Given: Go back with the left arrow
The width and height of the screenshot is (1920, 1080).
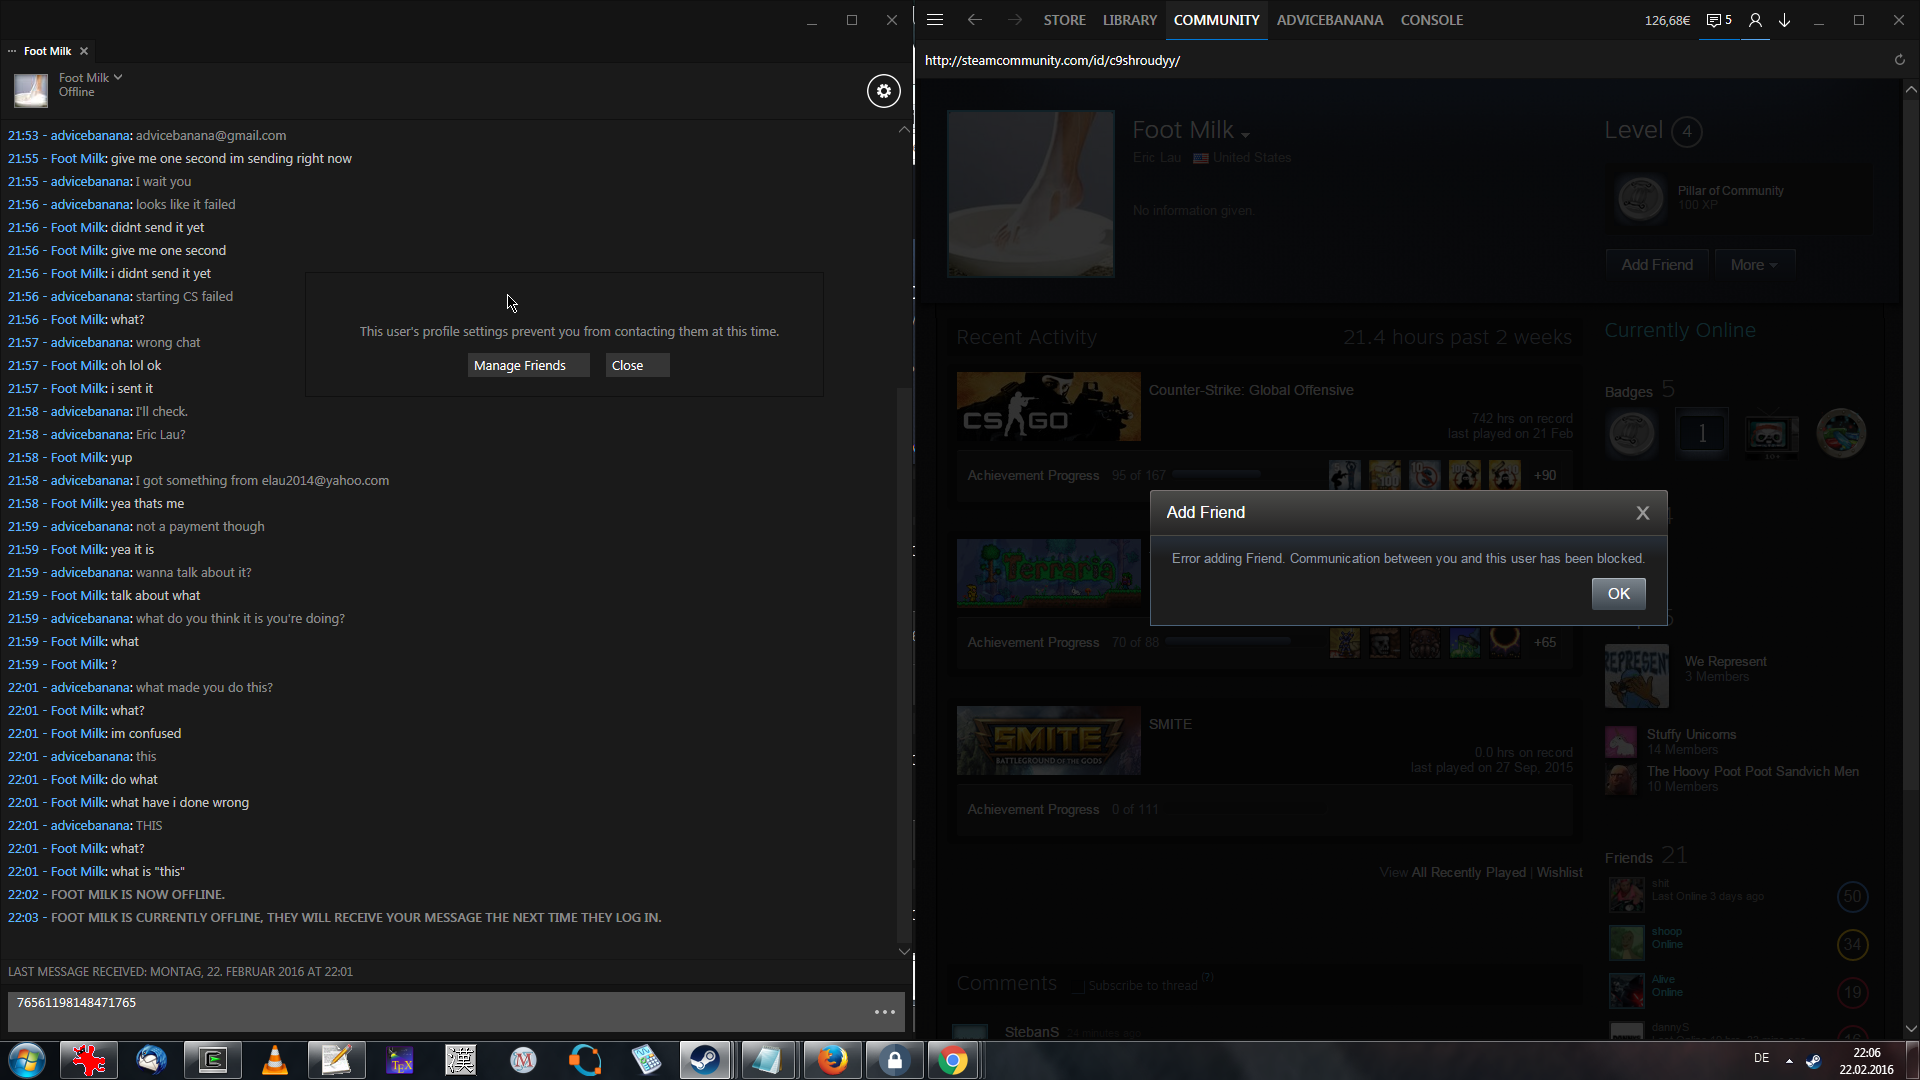Looking at the screenshot, I should point(974,20).
